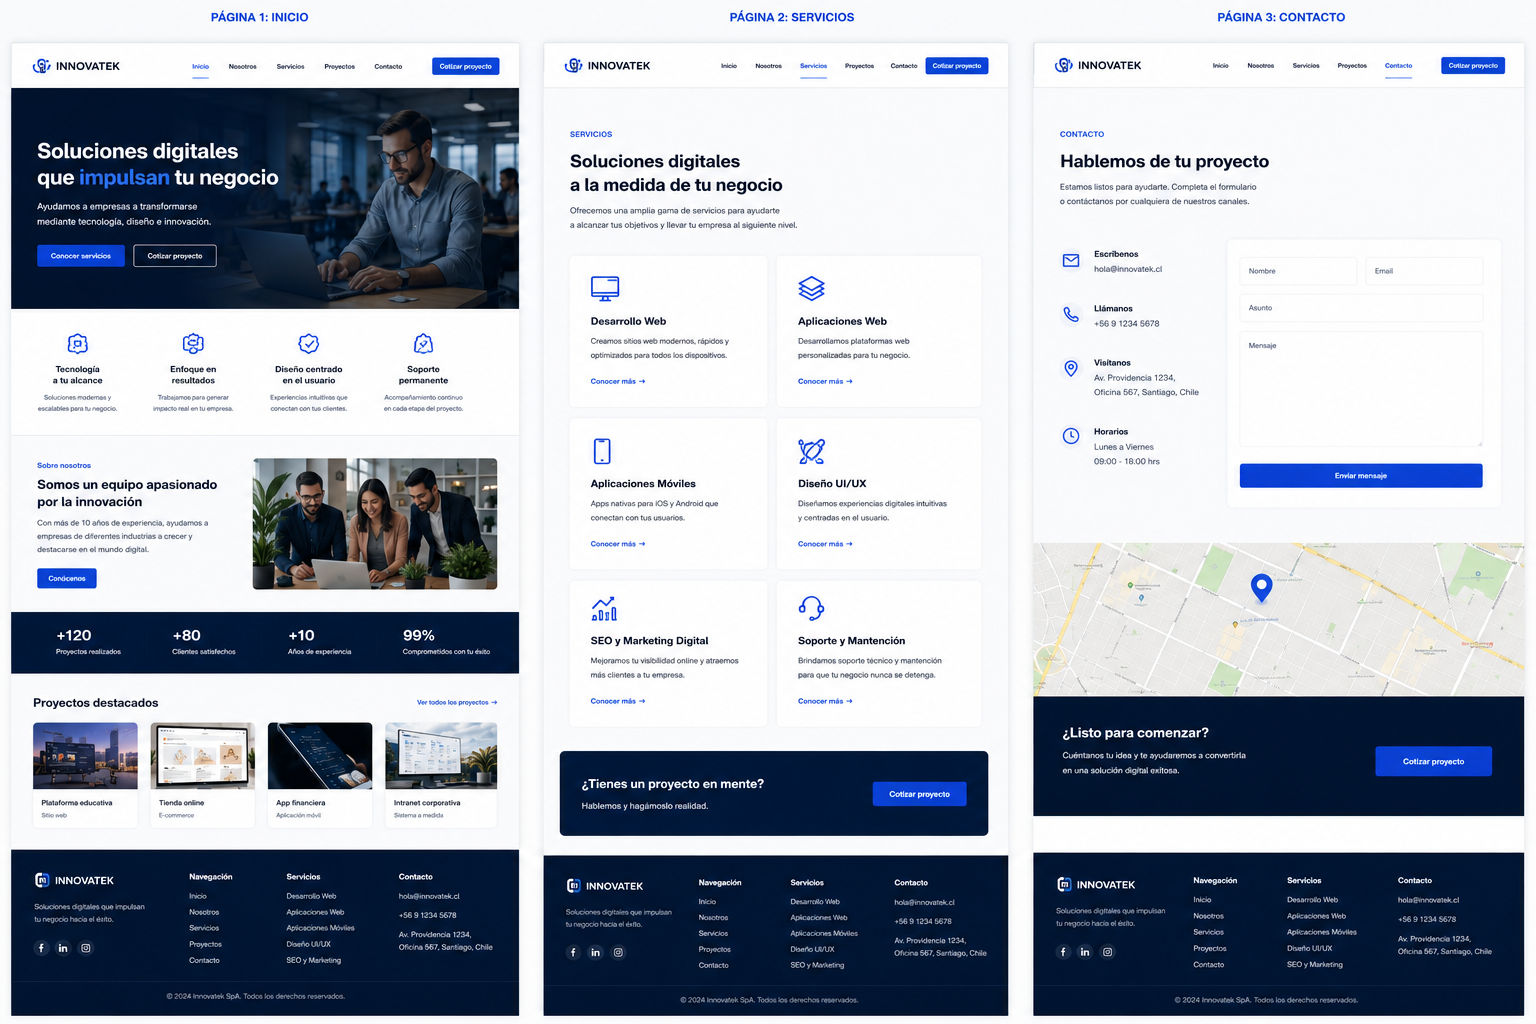Click Enviar mensaje button

[1361, 476]
